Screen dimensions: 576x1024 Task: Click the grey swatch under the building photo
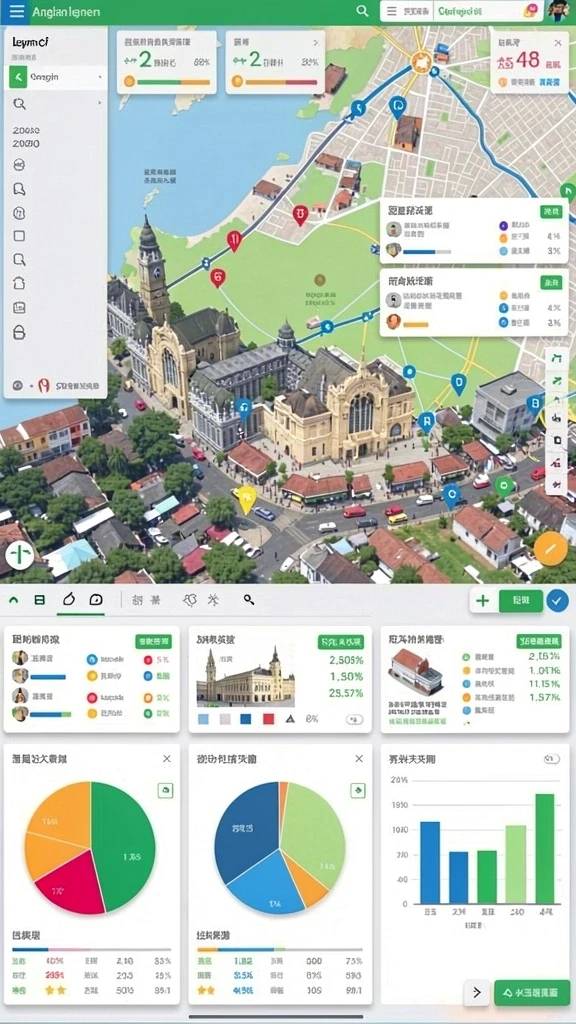225,719
